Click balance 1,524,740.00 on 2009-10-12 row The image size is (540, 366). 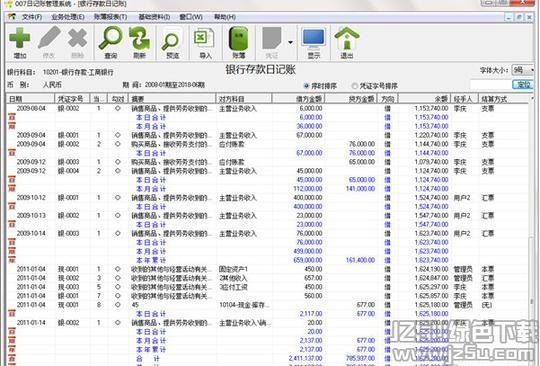431,198
